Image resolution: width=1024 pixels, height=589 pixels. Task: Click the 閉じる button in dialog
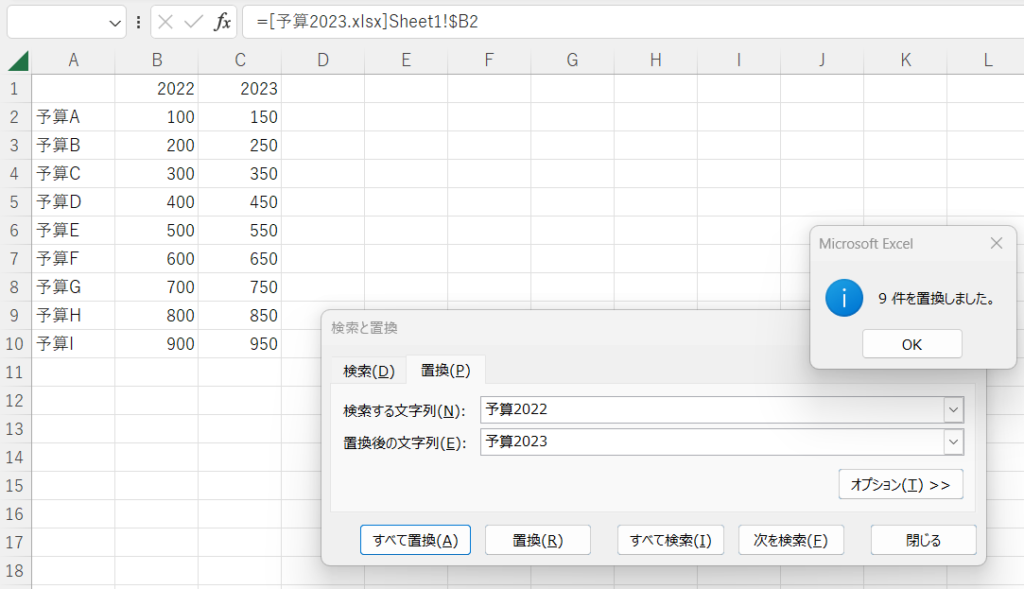(x=923, y=540)
